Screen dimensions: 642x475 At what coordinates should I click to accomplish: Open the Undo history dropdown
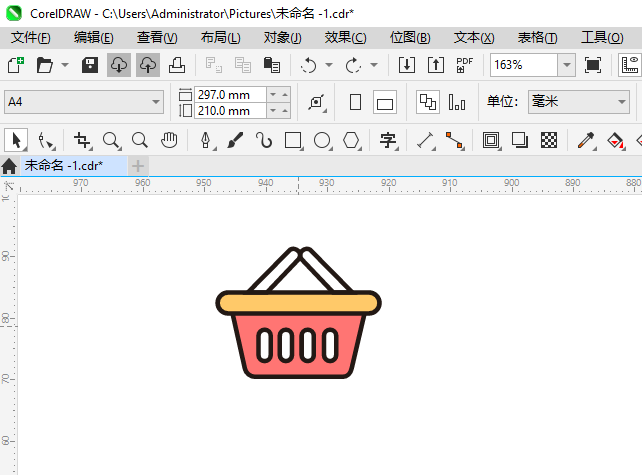click(329, 65)
